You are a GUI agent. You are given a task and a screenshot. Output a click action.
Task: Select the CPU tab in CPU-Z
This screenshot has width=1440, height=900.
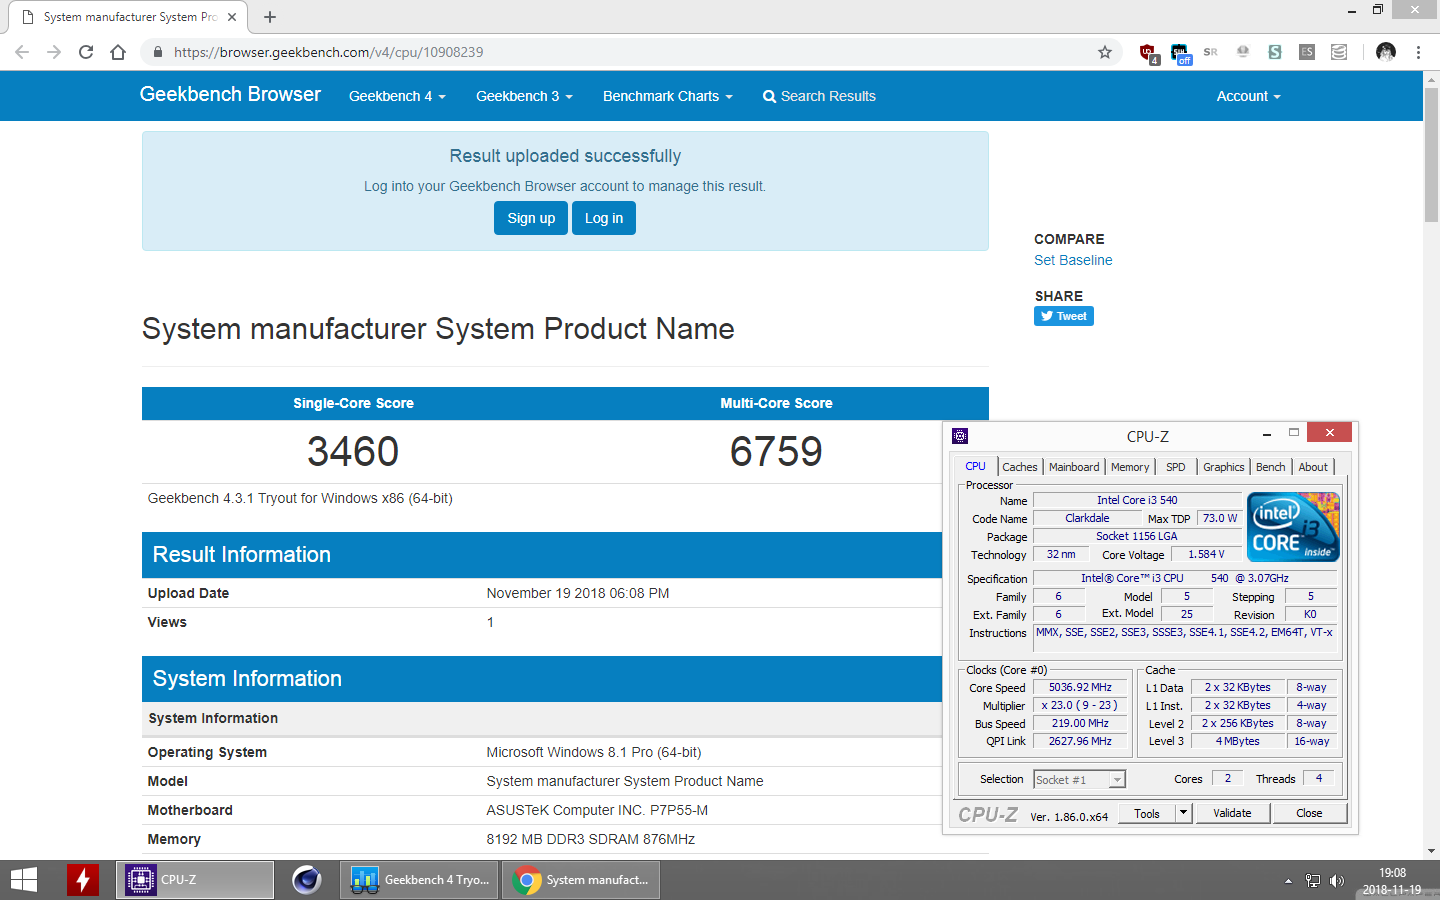tap(976, 466)
